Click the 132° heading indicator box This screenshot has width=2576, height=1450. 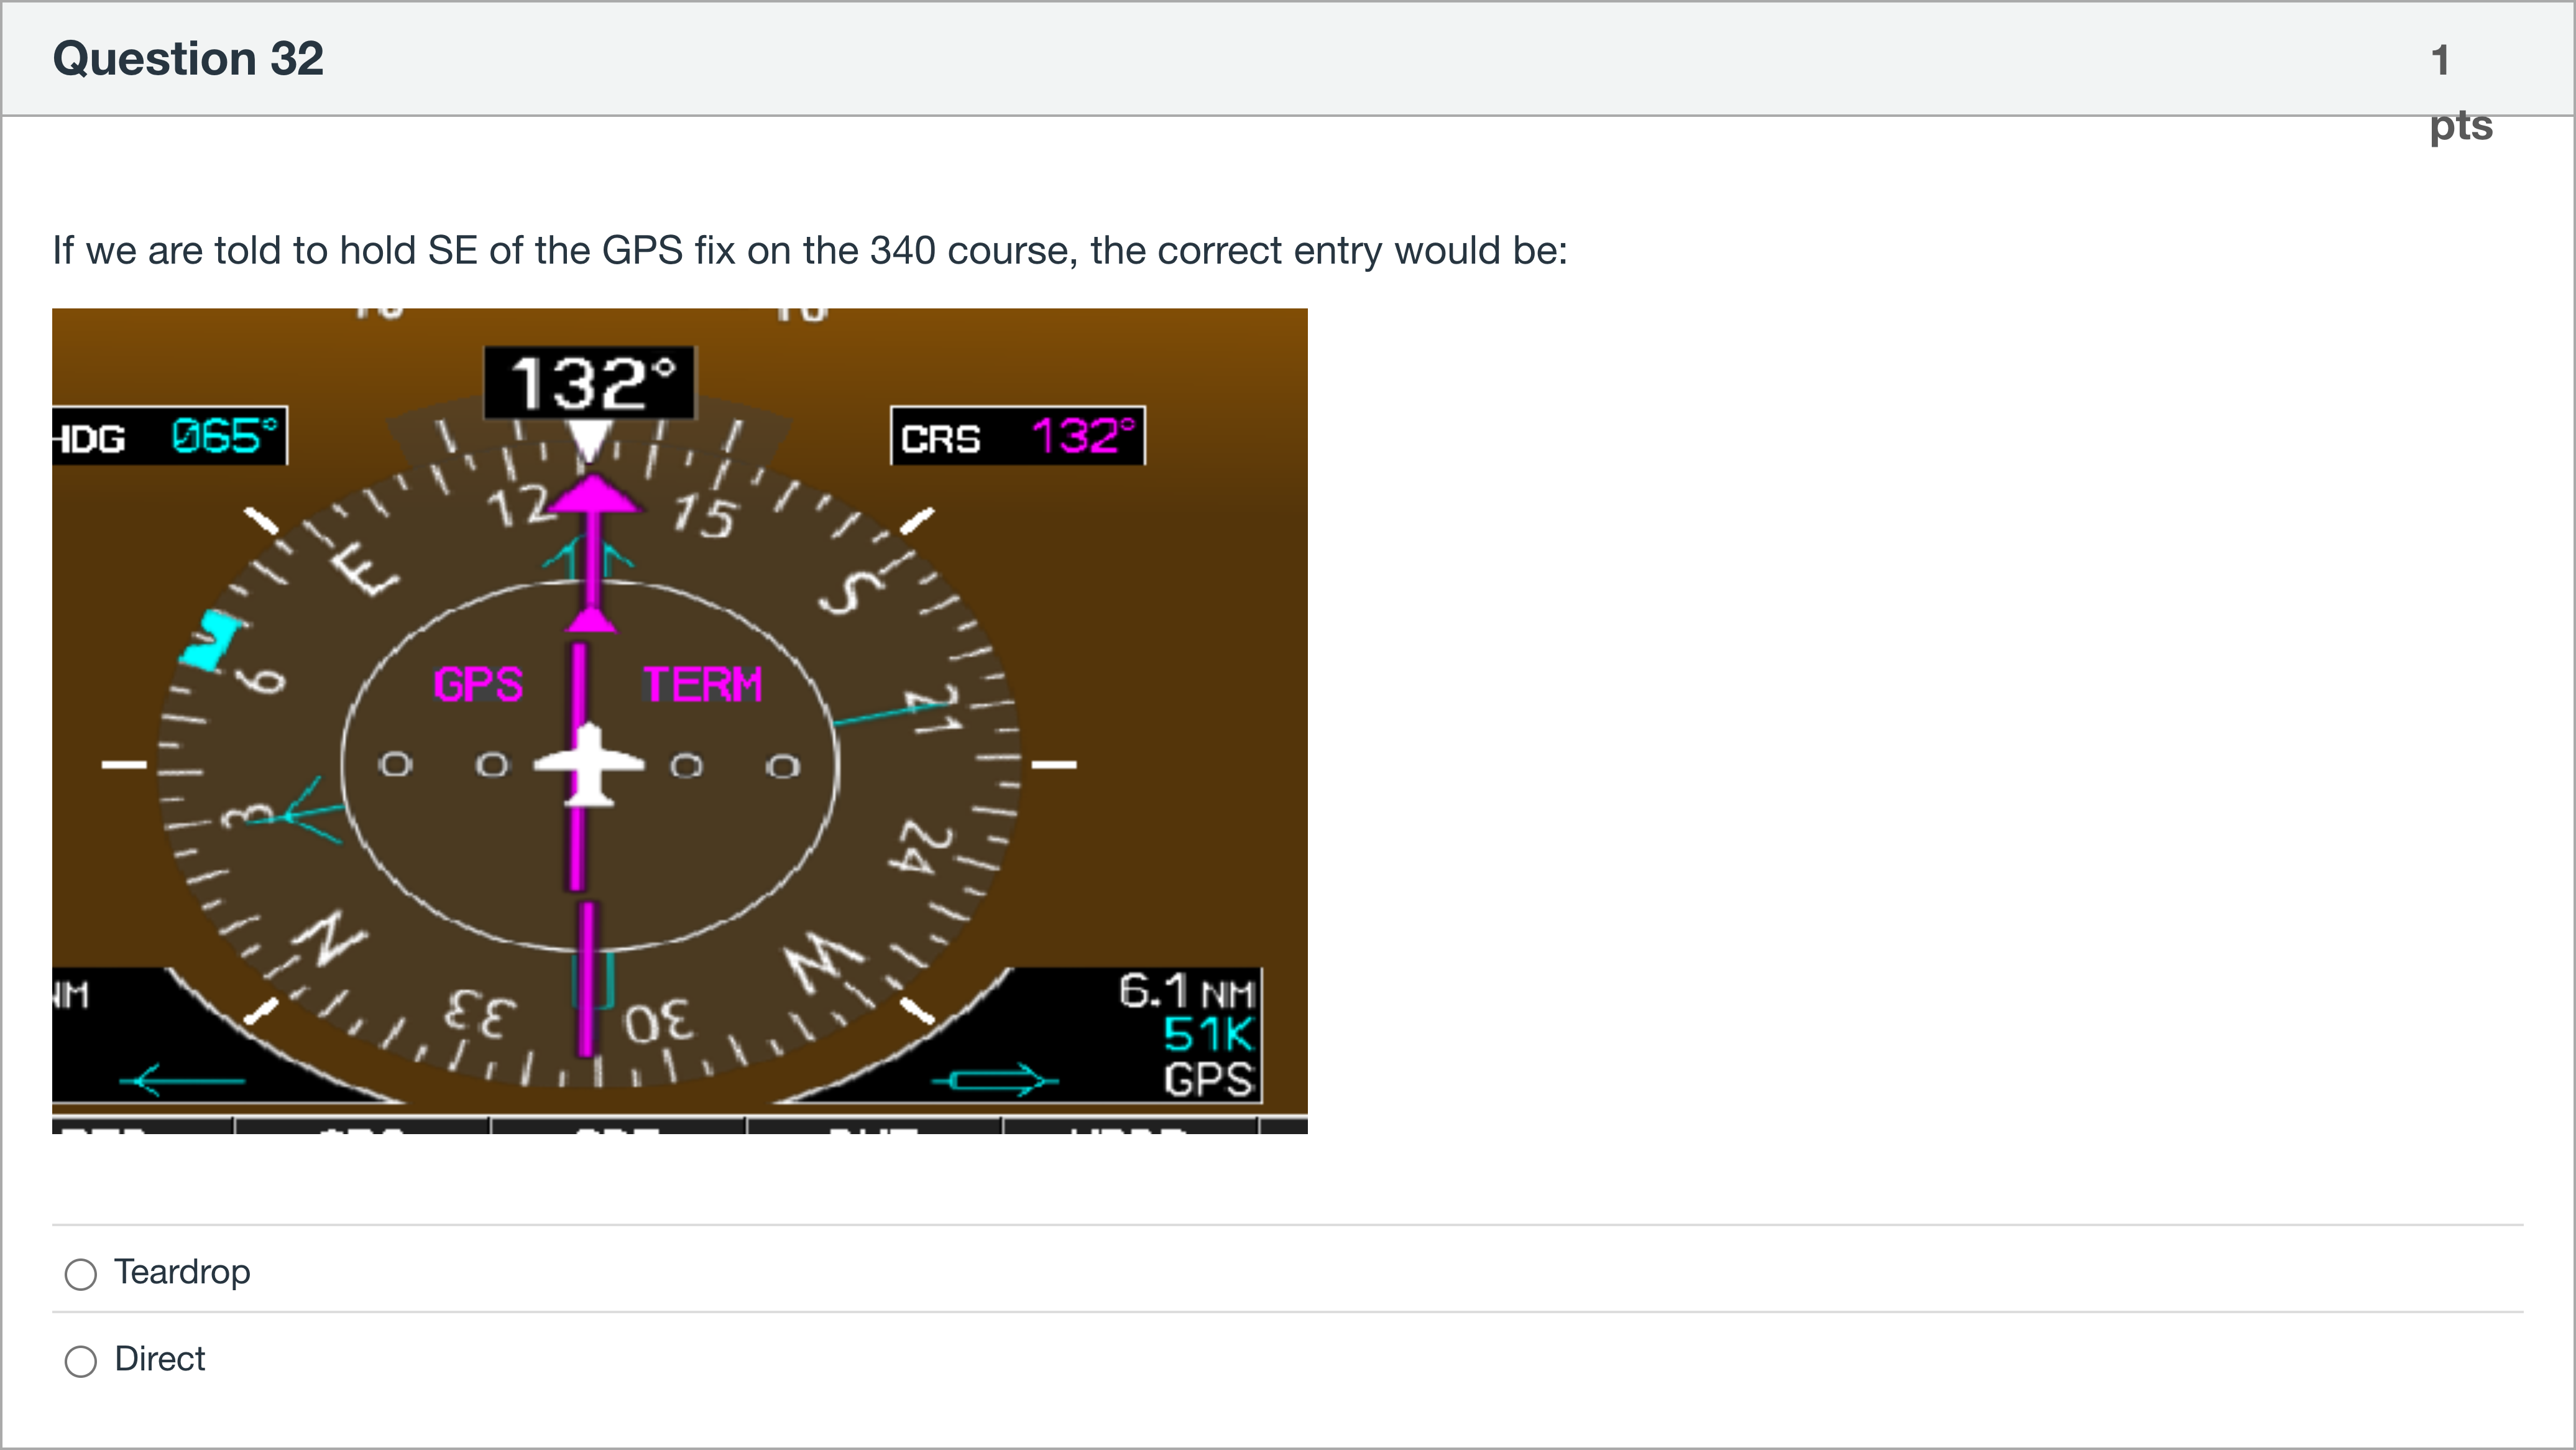point(590,383)
